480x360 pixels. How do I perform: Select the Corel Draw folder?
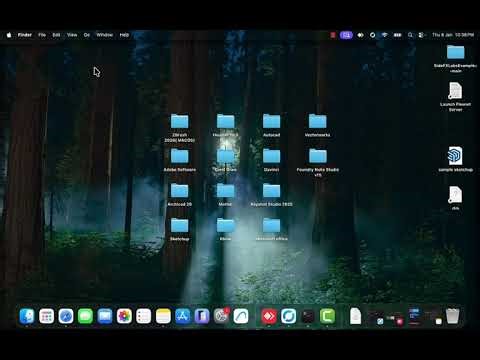pos(226,156)
